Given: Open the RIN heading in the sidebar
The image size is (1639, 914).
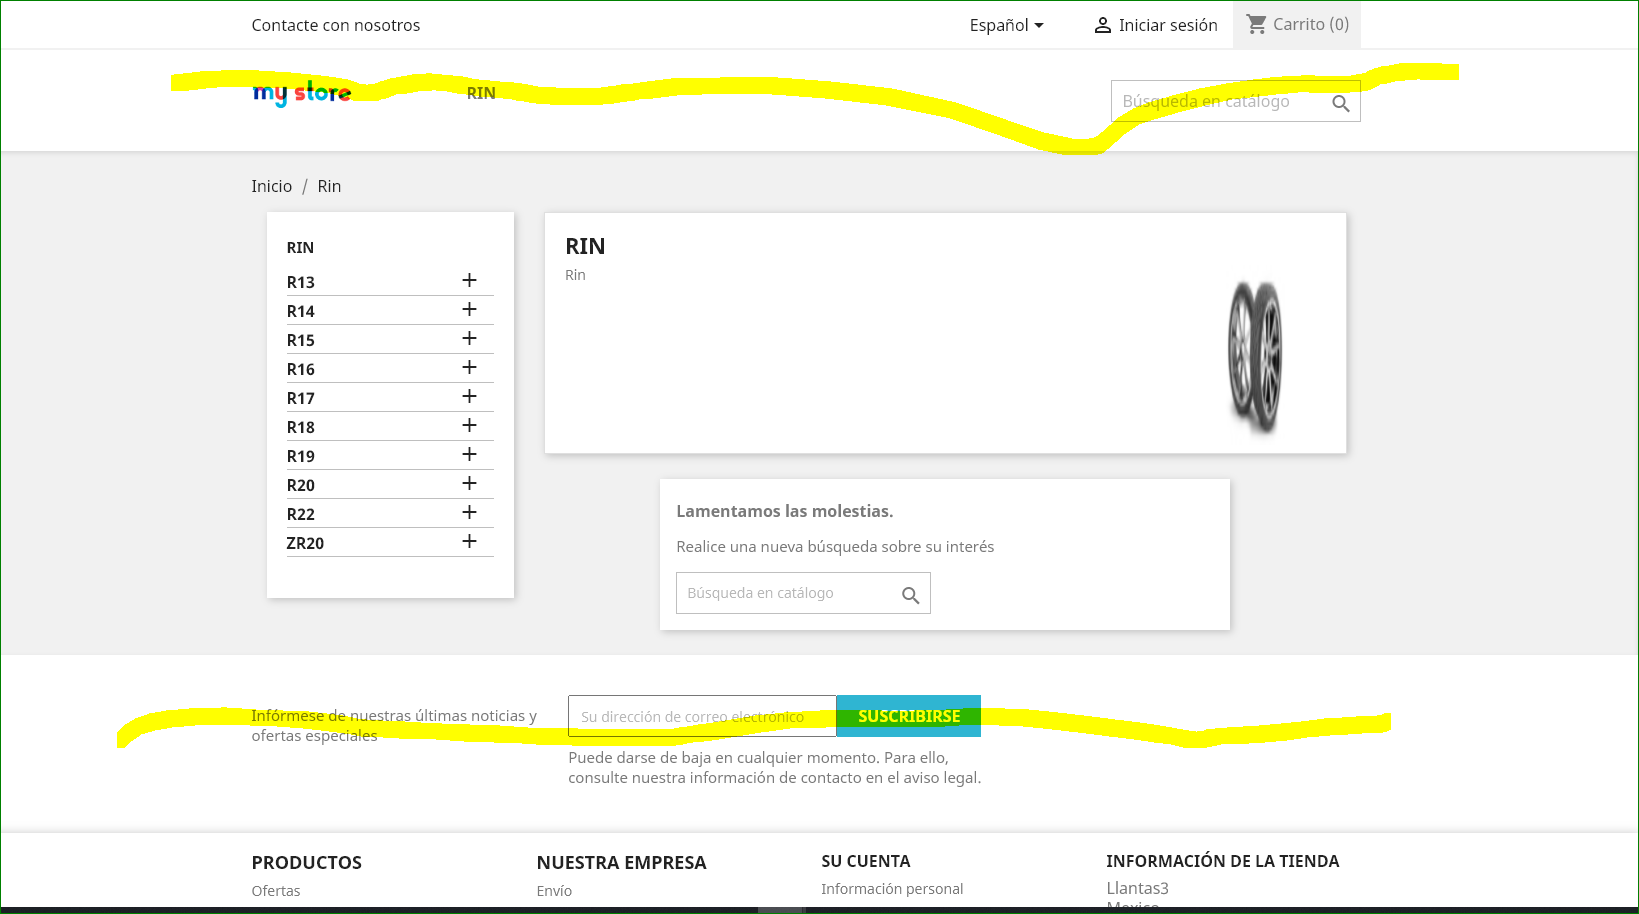Looking at the screenshot, I should tap(300, 248).
